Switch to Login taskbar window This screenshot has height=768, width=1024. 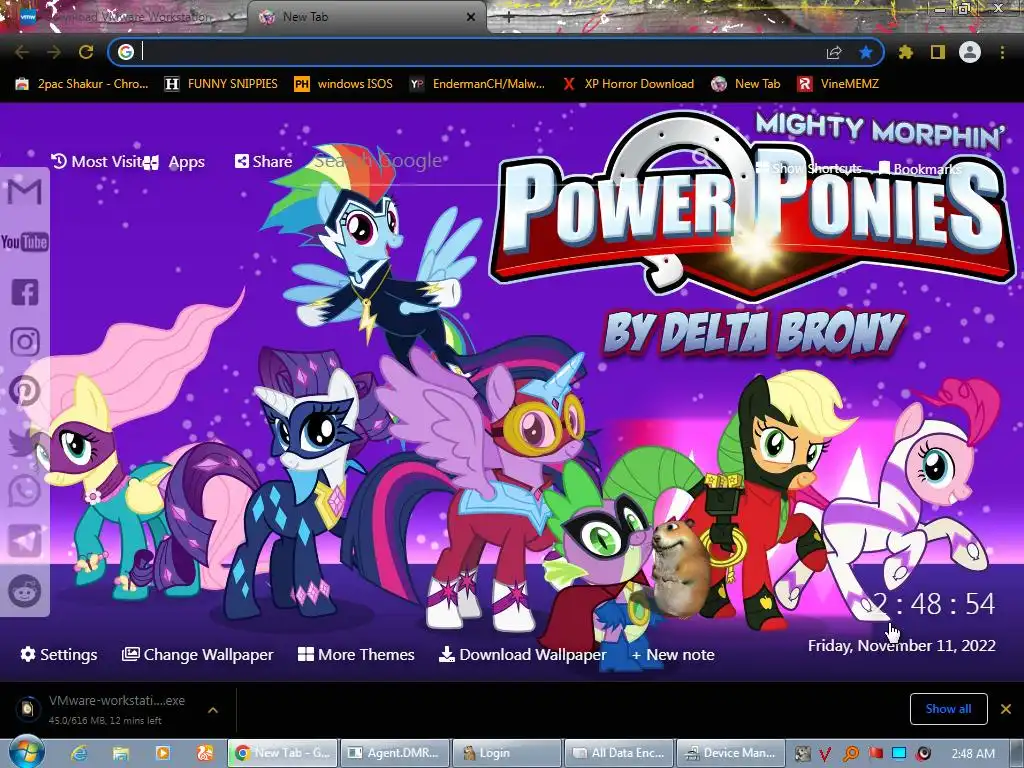click(x=507, y=753)
